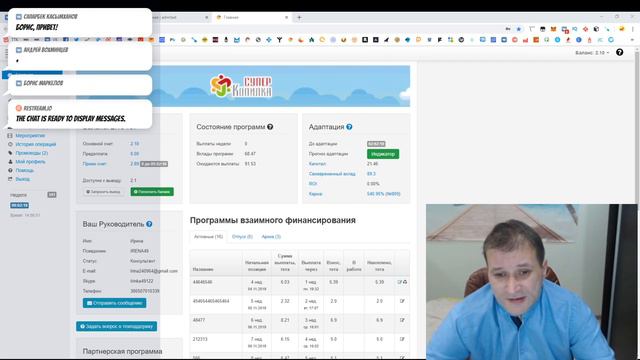Click edit icon in row 48646546
This screenshot has height=360, width=640.
(400, 282)
